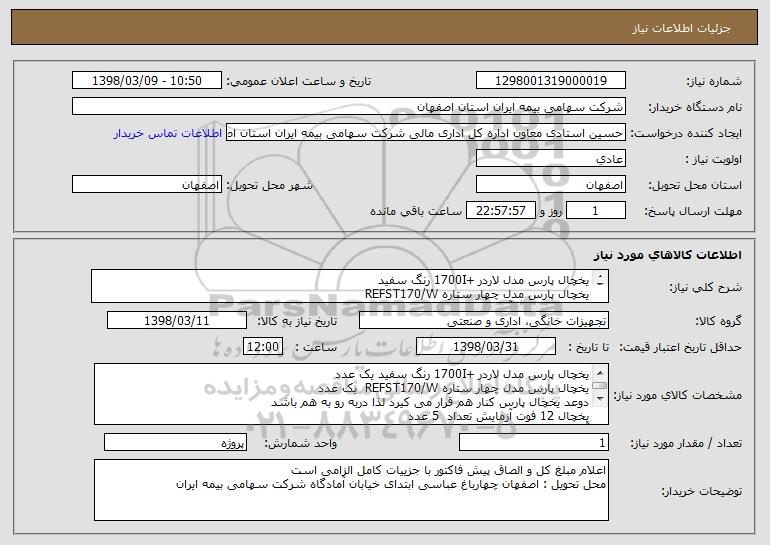Click the شهر محل تحویل field اصفهان

pyautogui.click(x=147, y=185)
